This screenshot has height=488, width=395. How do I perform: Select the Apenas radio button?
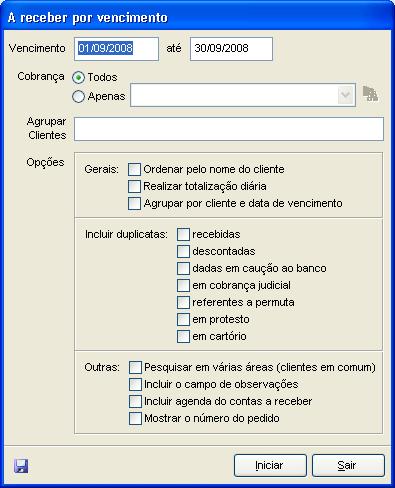[x=78, y=97]
